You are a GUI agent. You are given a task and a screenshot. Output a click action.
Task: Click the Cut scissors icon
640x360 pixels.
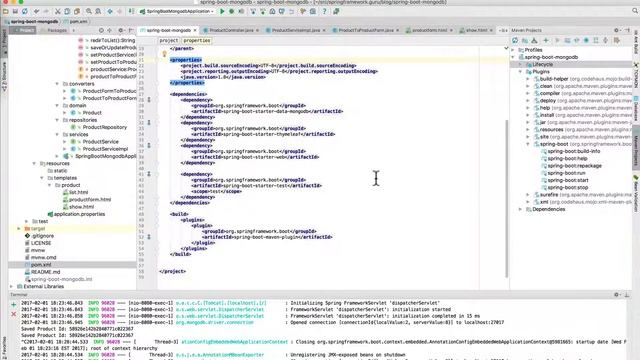pyautogui.click(x=58, y=11)
